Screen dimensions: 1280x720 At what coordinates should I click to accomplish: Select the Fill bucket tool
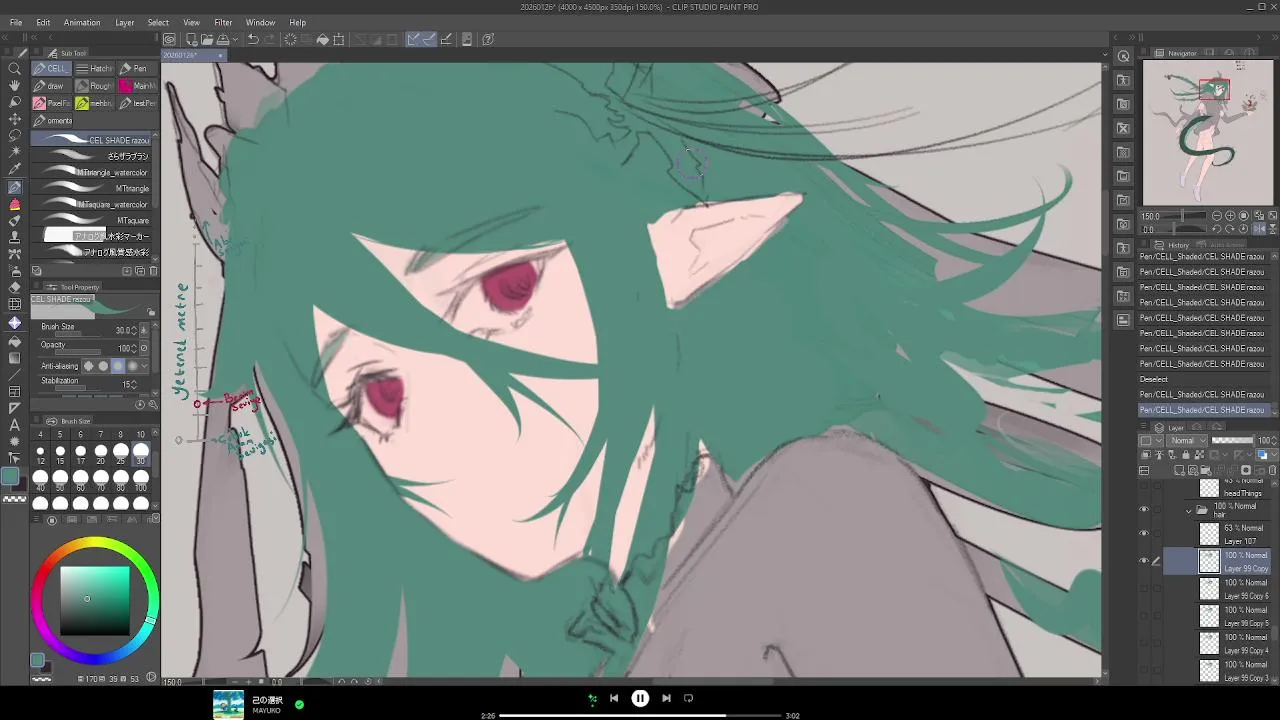click(x=15, y=340)
